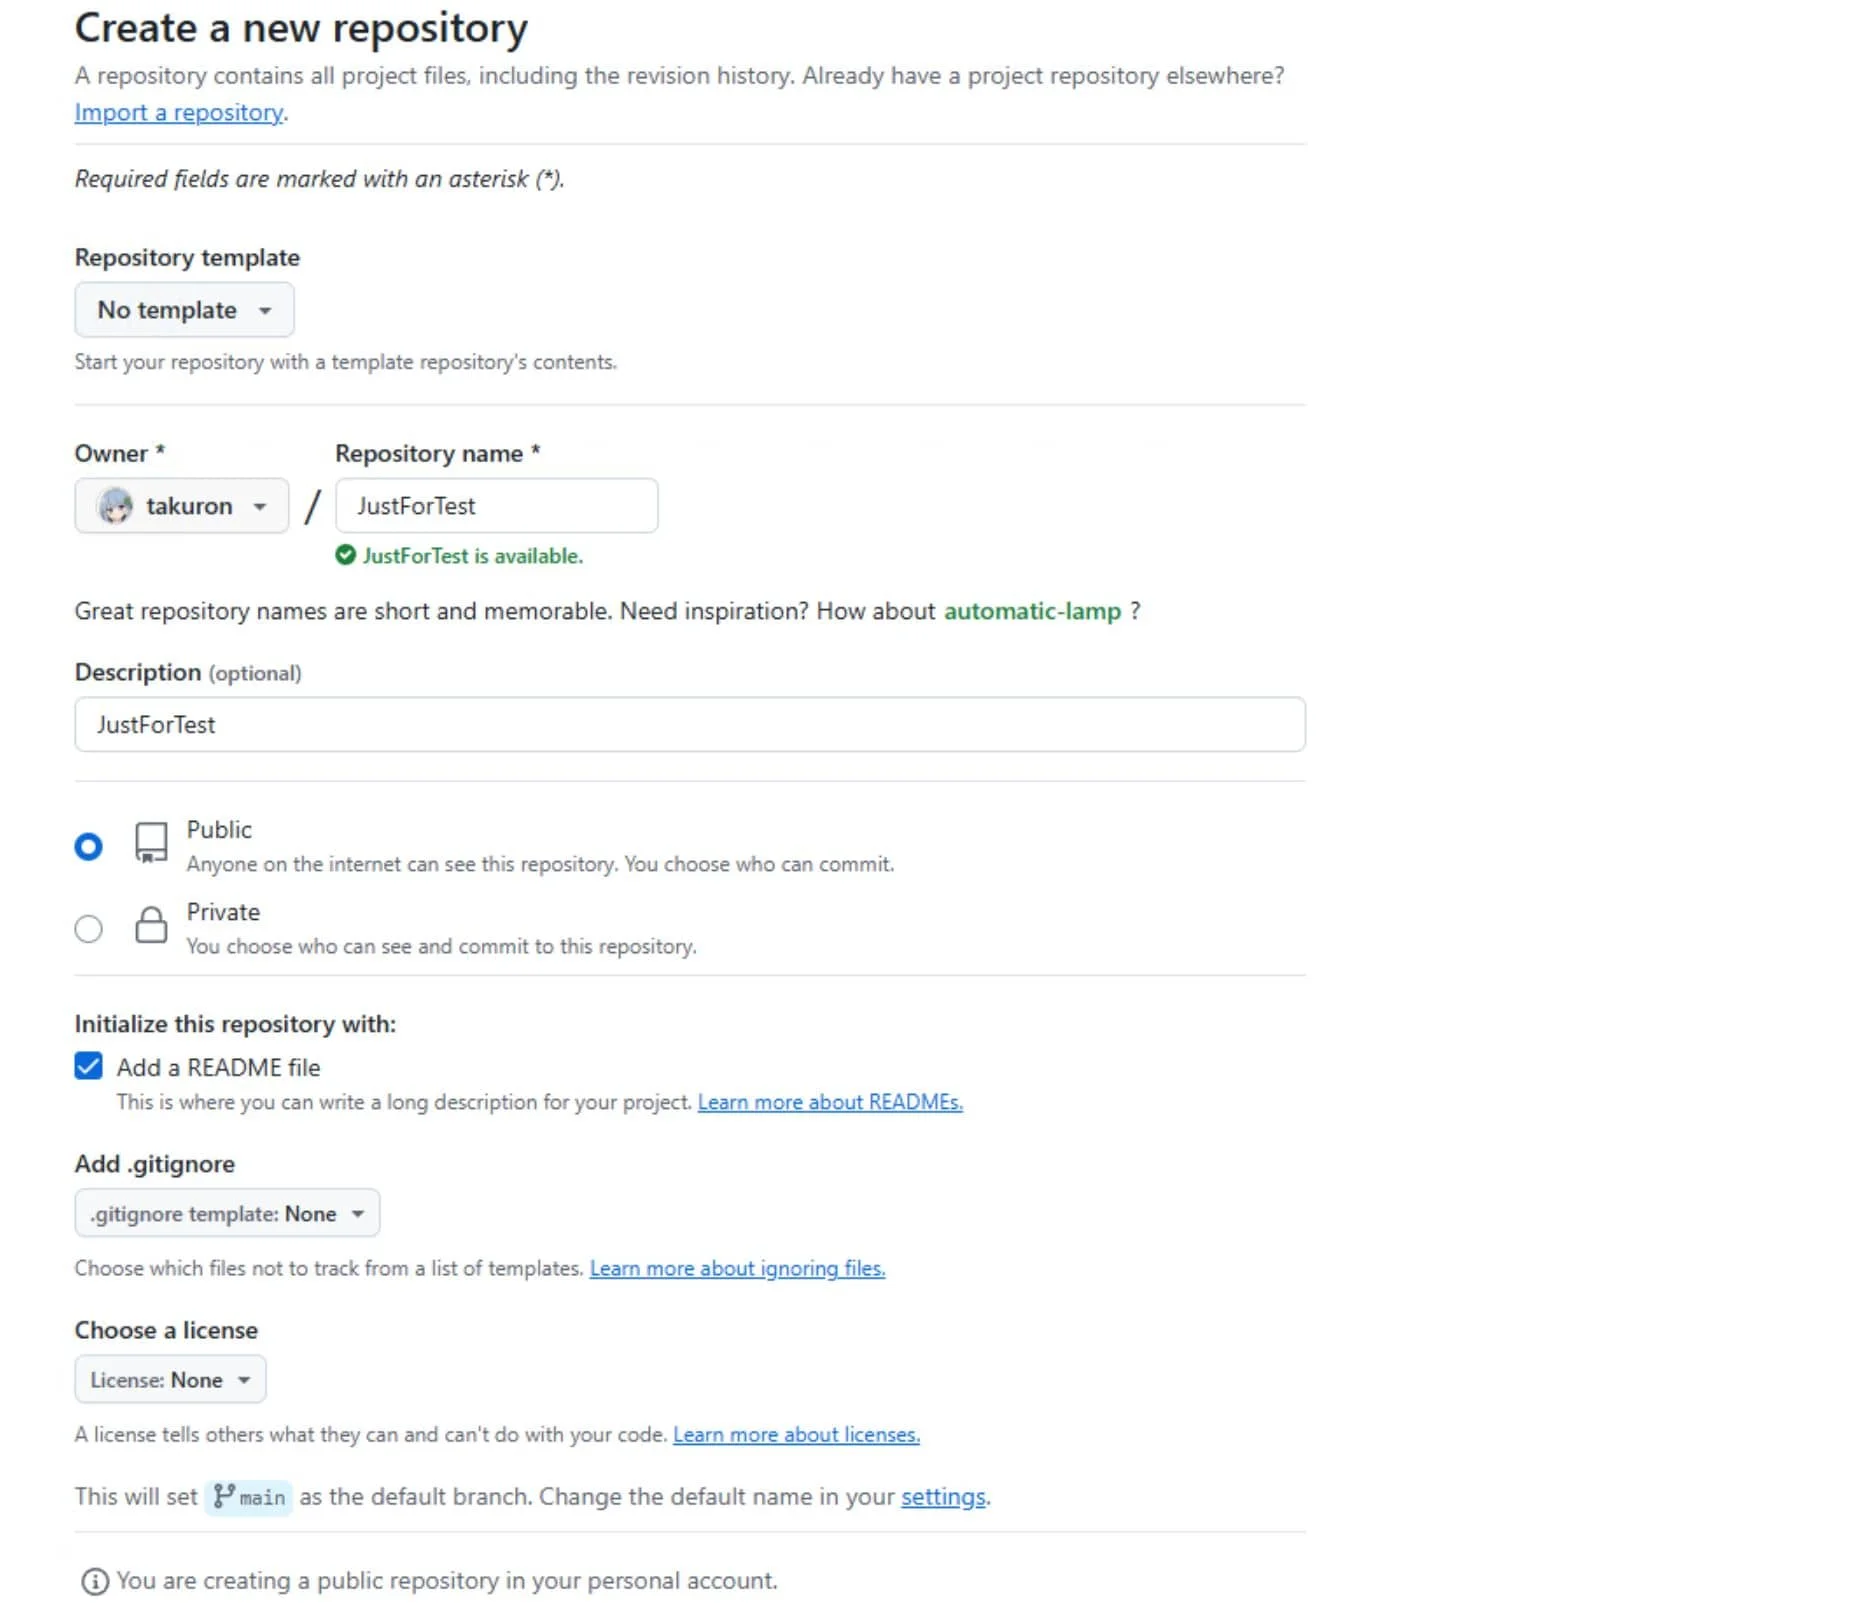Viewport: 1862px width, 1603px height.
Task: Click the takuron owner avatar icon
Action: click(115, 506)
